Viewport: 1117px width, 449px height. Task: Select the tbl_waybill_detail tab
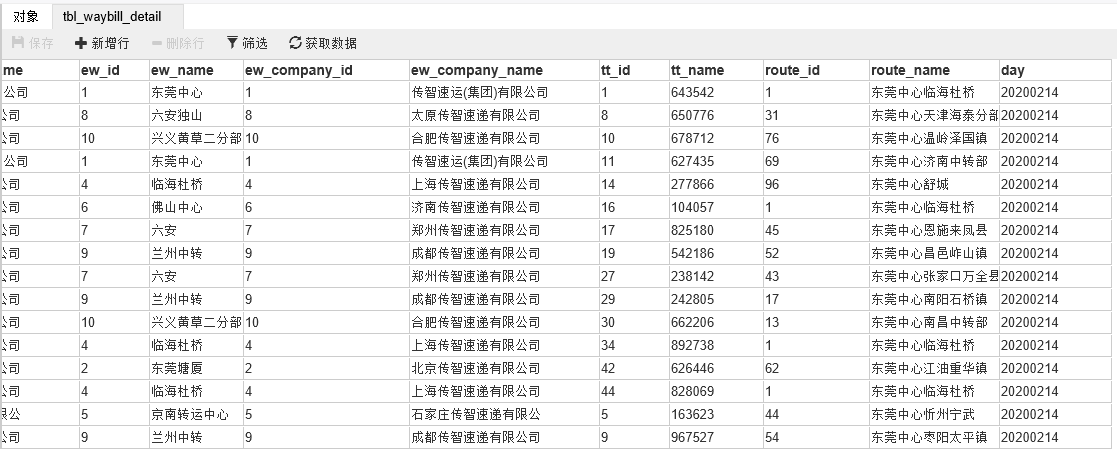(112, 16)
